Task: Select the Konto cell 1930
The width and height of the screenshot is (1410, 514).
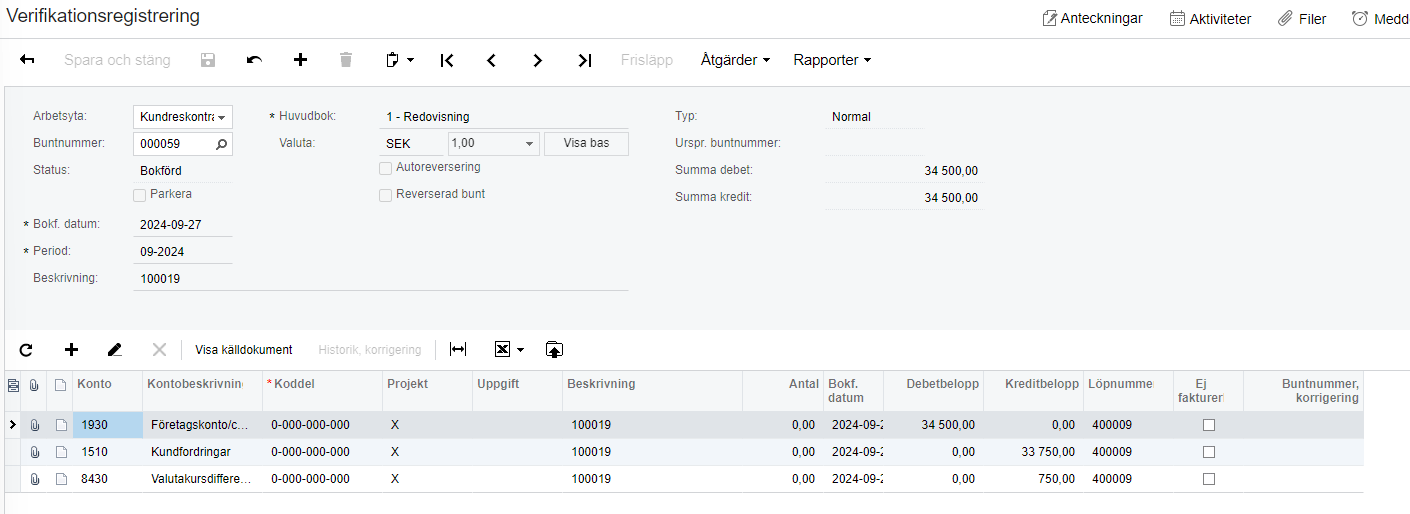Action: (x=108, y=425)
